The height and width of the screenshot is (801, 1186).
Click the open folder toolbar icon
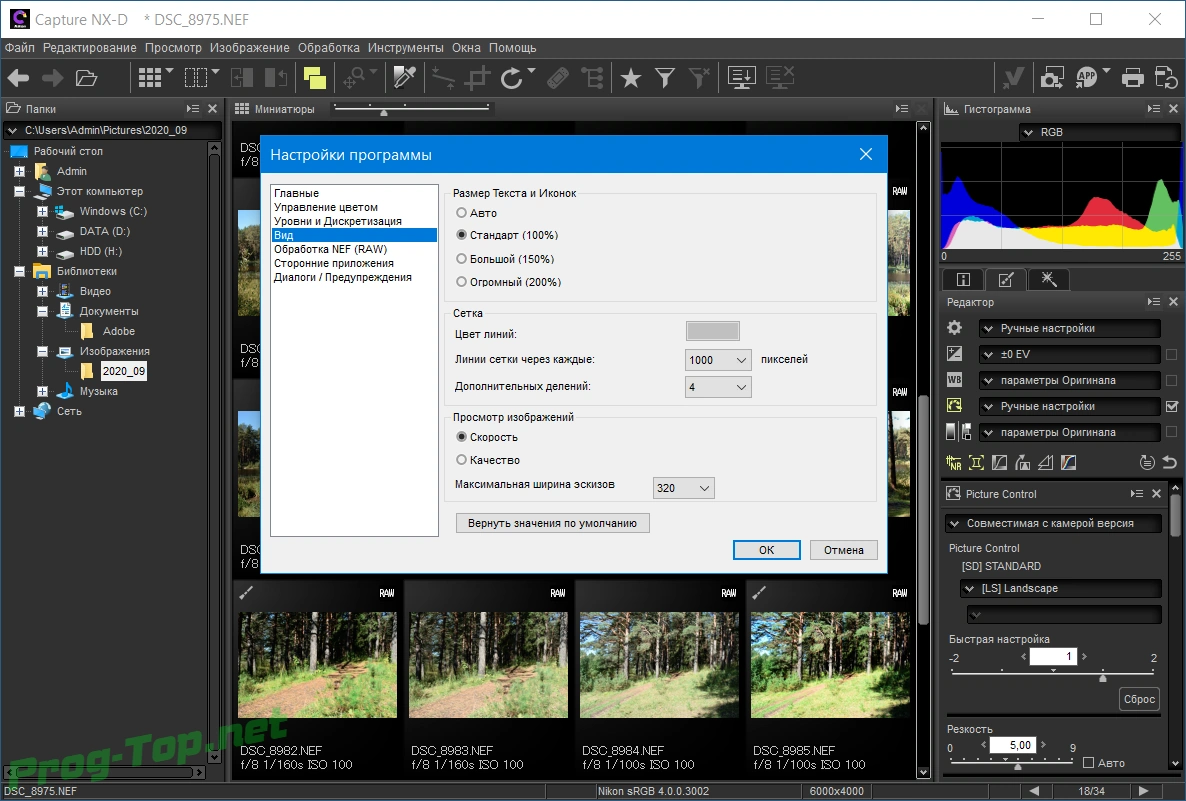(86, 78)
